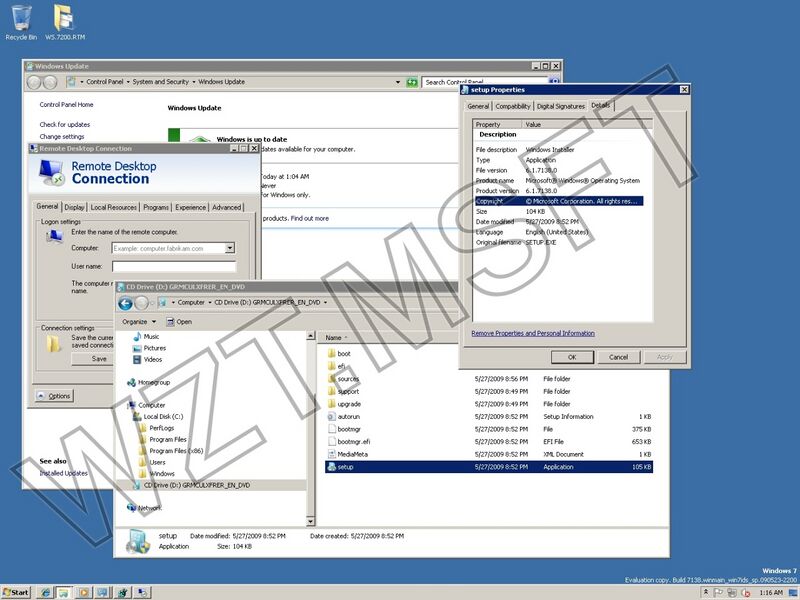Viewport: 800px width, 600px height.
Task: Click Forward button in Windows Update window
Action: (x=49, y=82)
